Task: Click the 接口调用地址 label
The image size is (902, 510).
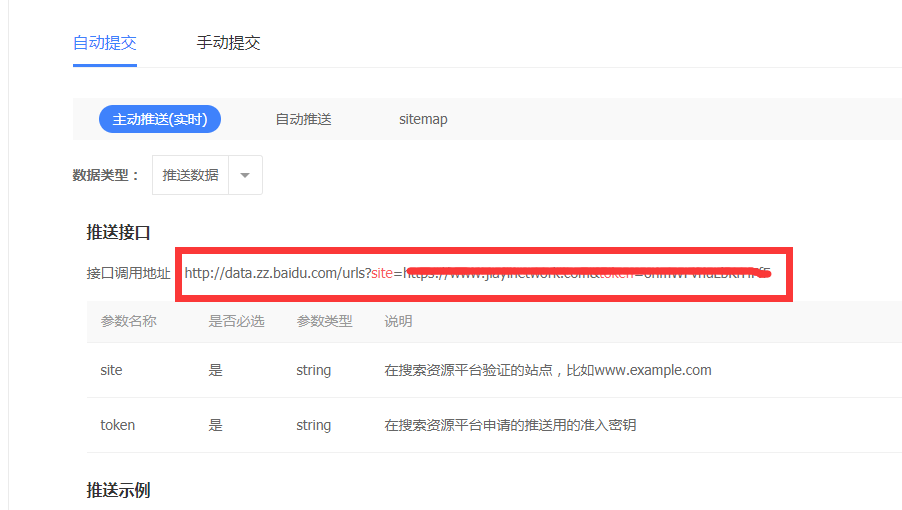Action: [x=128, y=273]
